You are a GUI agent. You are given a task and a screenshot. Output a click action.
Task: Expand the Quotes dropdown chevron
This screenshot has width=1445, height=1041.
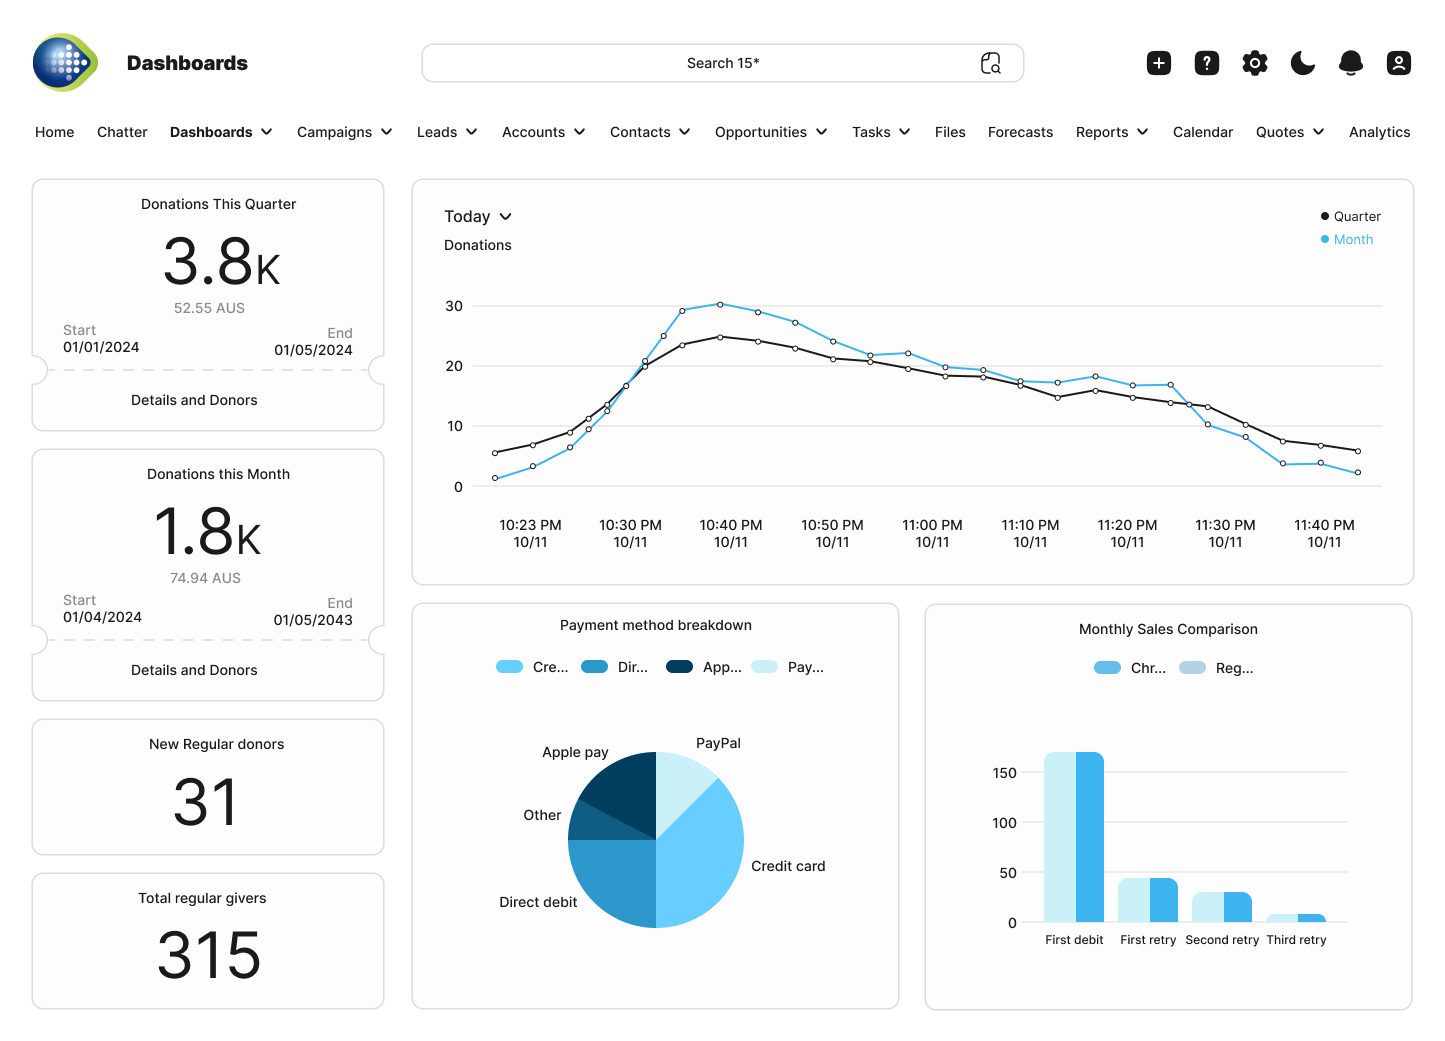1318,132
